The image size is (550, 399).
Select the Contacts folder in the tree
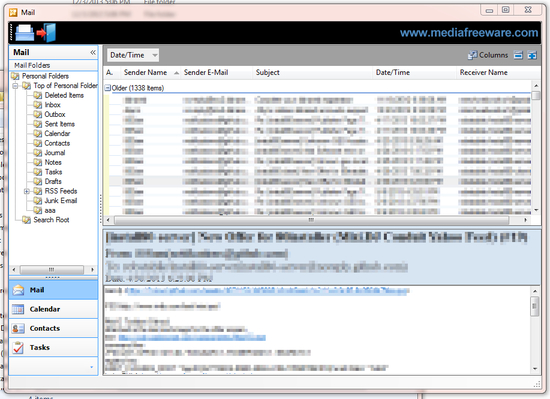point(57,143)
